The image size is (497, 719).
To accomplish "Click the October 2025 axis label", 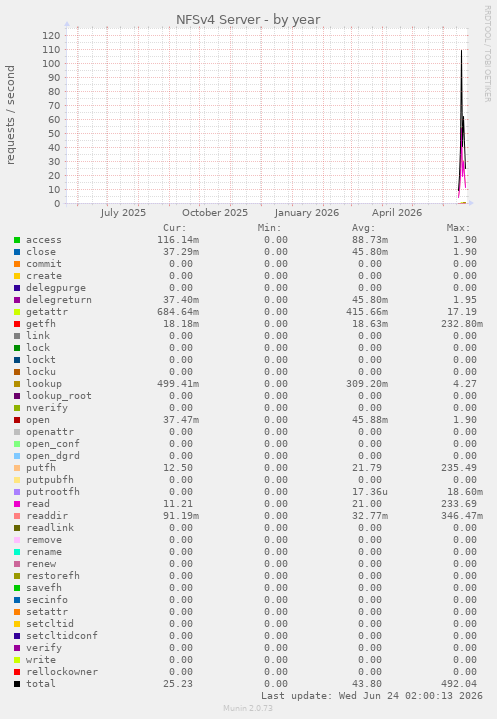I will (215, 213).
